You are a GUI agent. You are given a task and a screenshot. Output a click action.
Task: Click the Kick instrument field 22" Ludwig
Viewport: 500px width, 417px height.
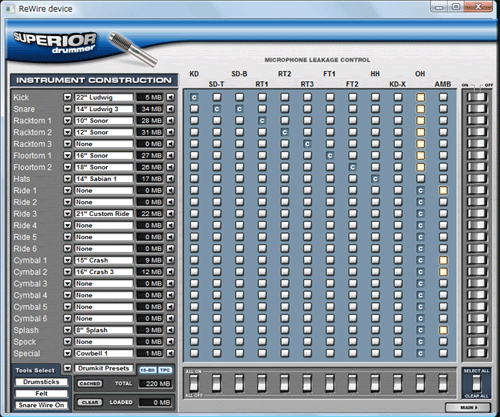[x=103, y=97]
